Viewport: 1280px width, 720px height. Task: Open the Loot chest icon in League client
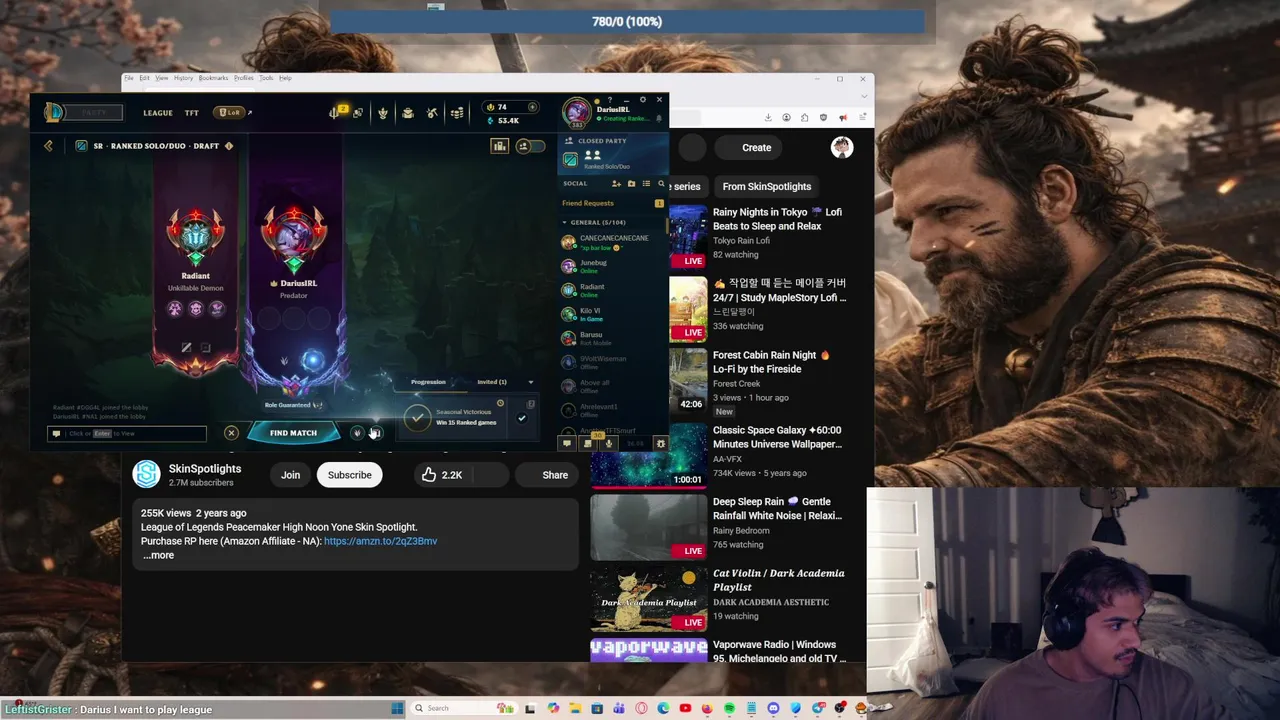408,113
